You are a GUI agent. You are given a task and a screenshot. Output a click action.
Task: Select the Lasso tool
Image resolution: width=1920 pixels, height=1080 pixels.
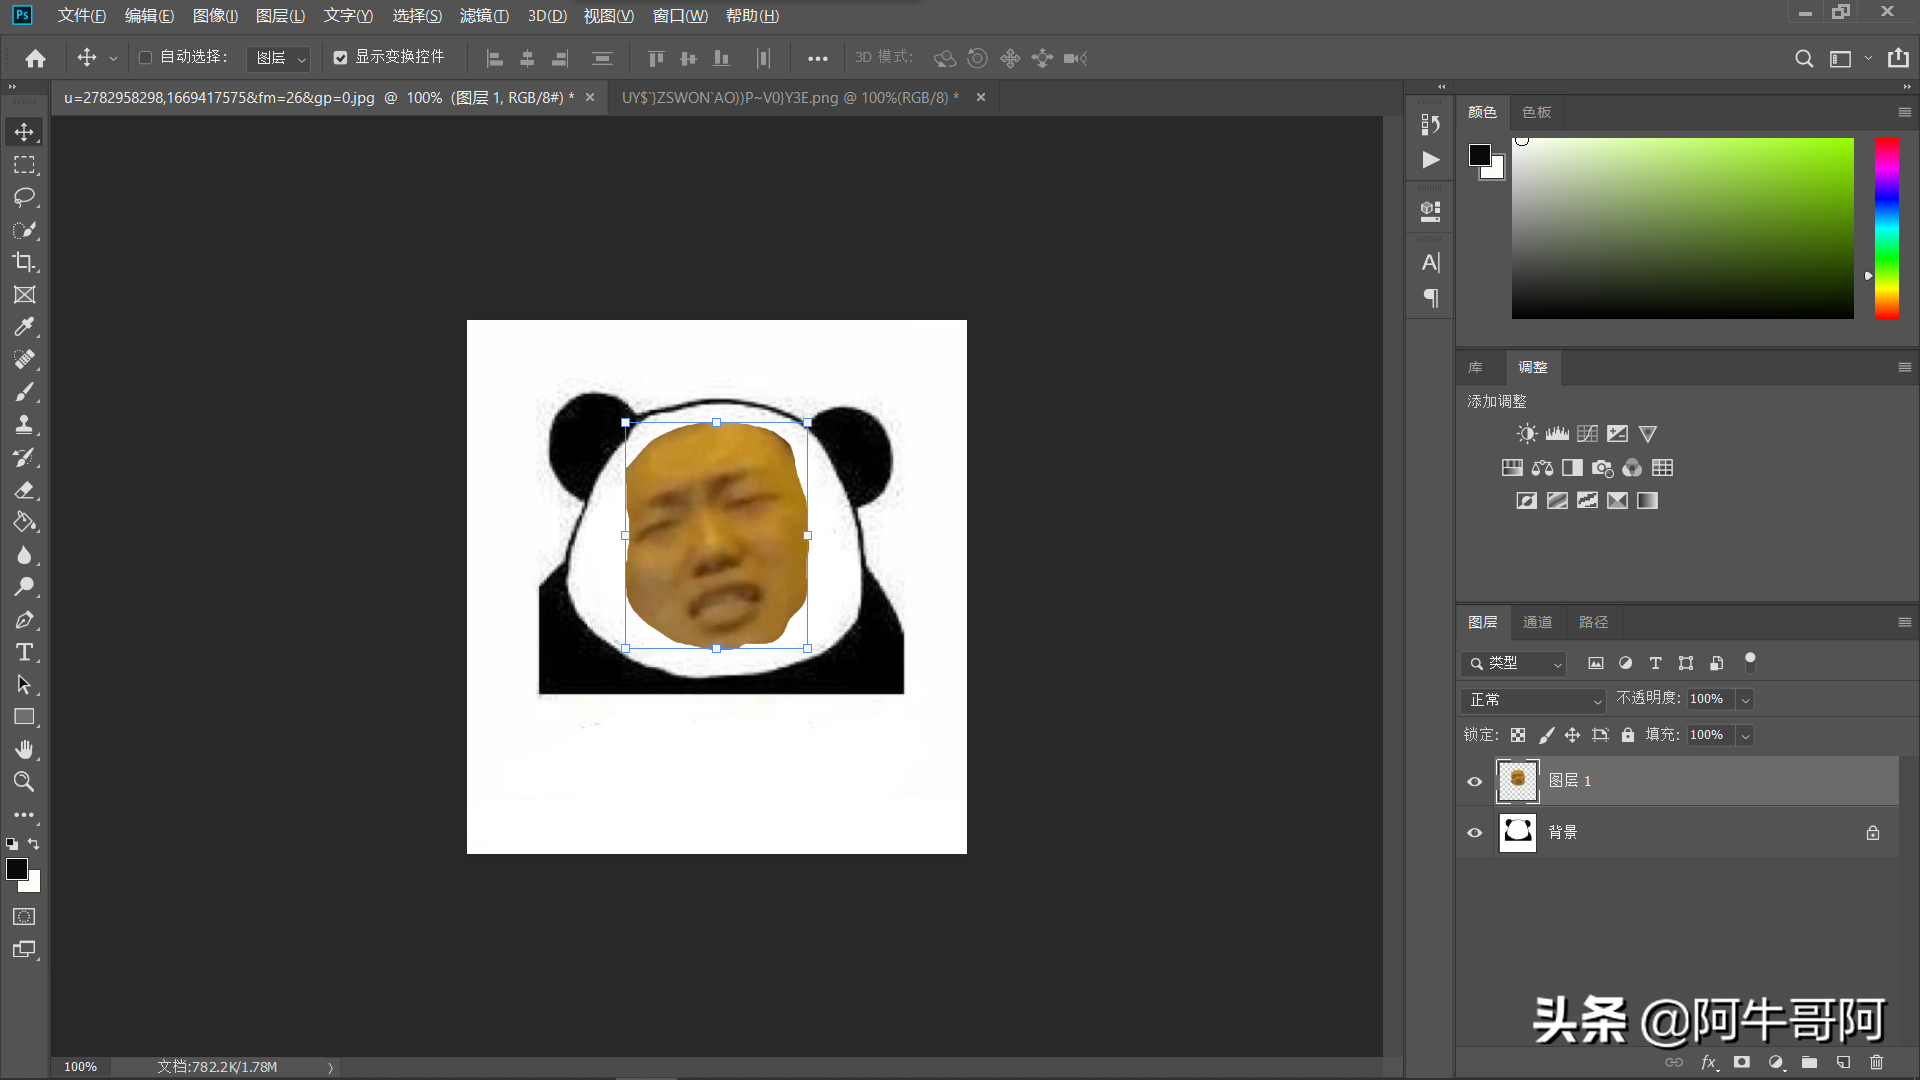(x=24, y=197)
